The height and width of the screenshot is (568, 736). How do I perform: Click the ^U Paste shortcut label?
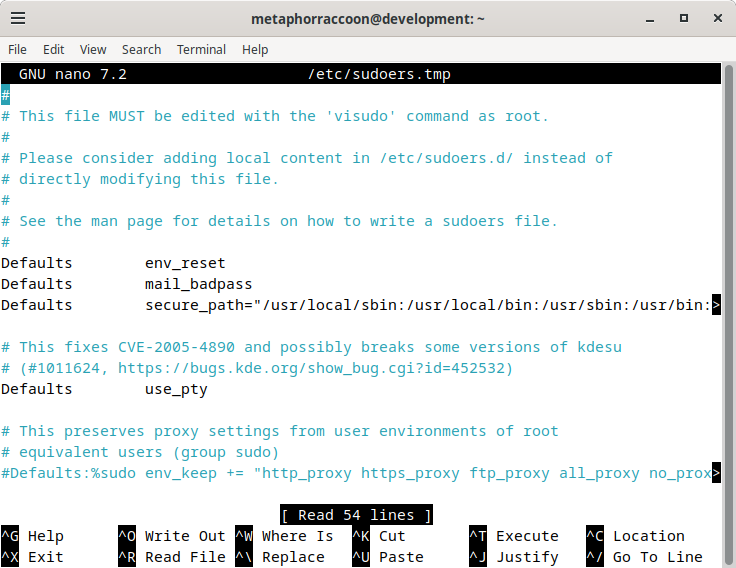click(388, 557)
